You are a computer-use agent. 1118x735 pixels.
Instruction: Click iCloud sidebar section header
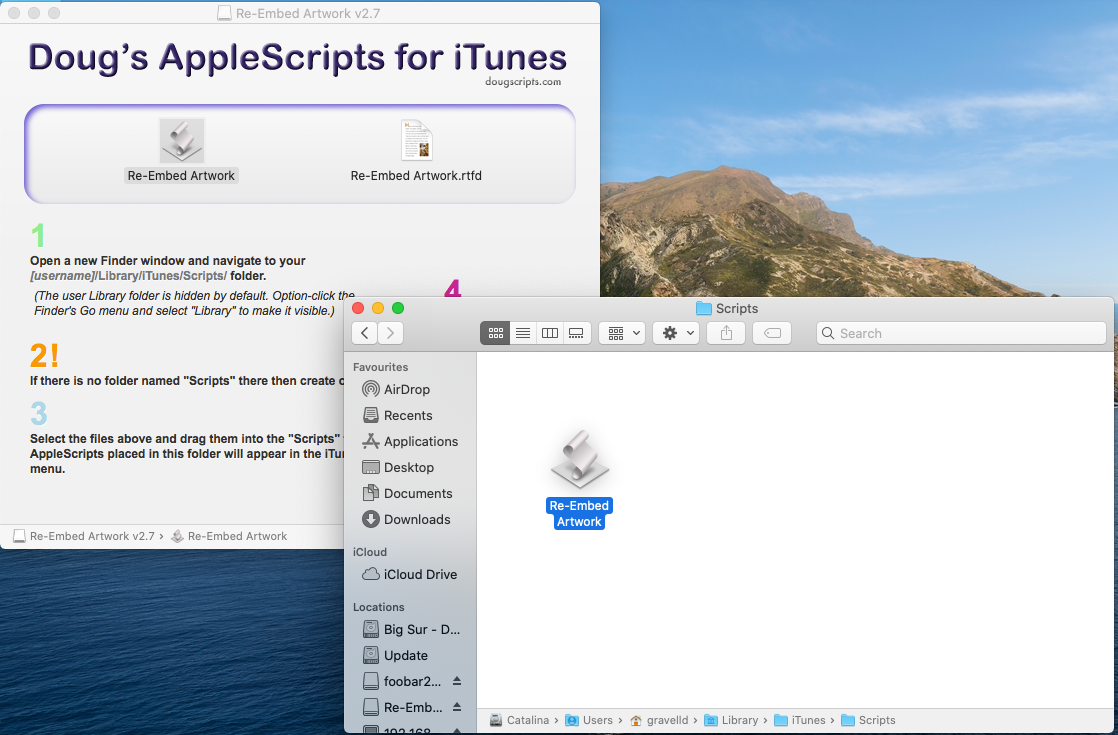370,552
